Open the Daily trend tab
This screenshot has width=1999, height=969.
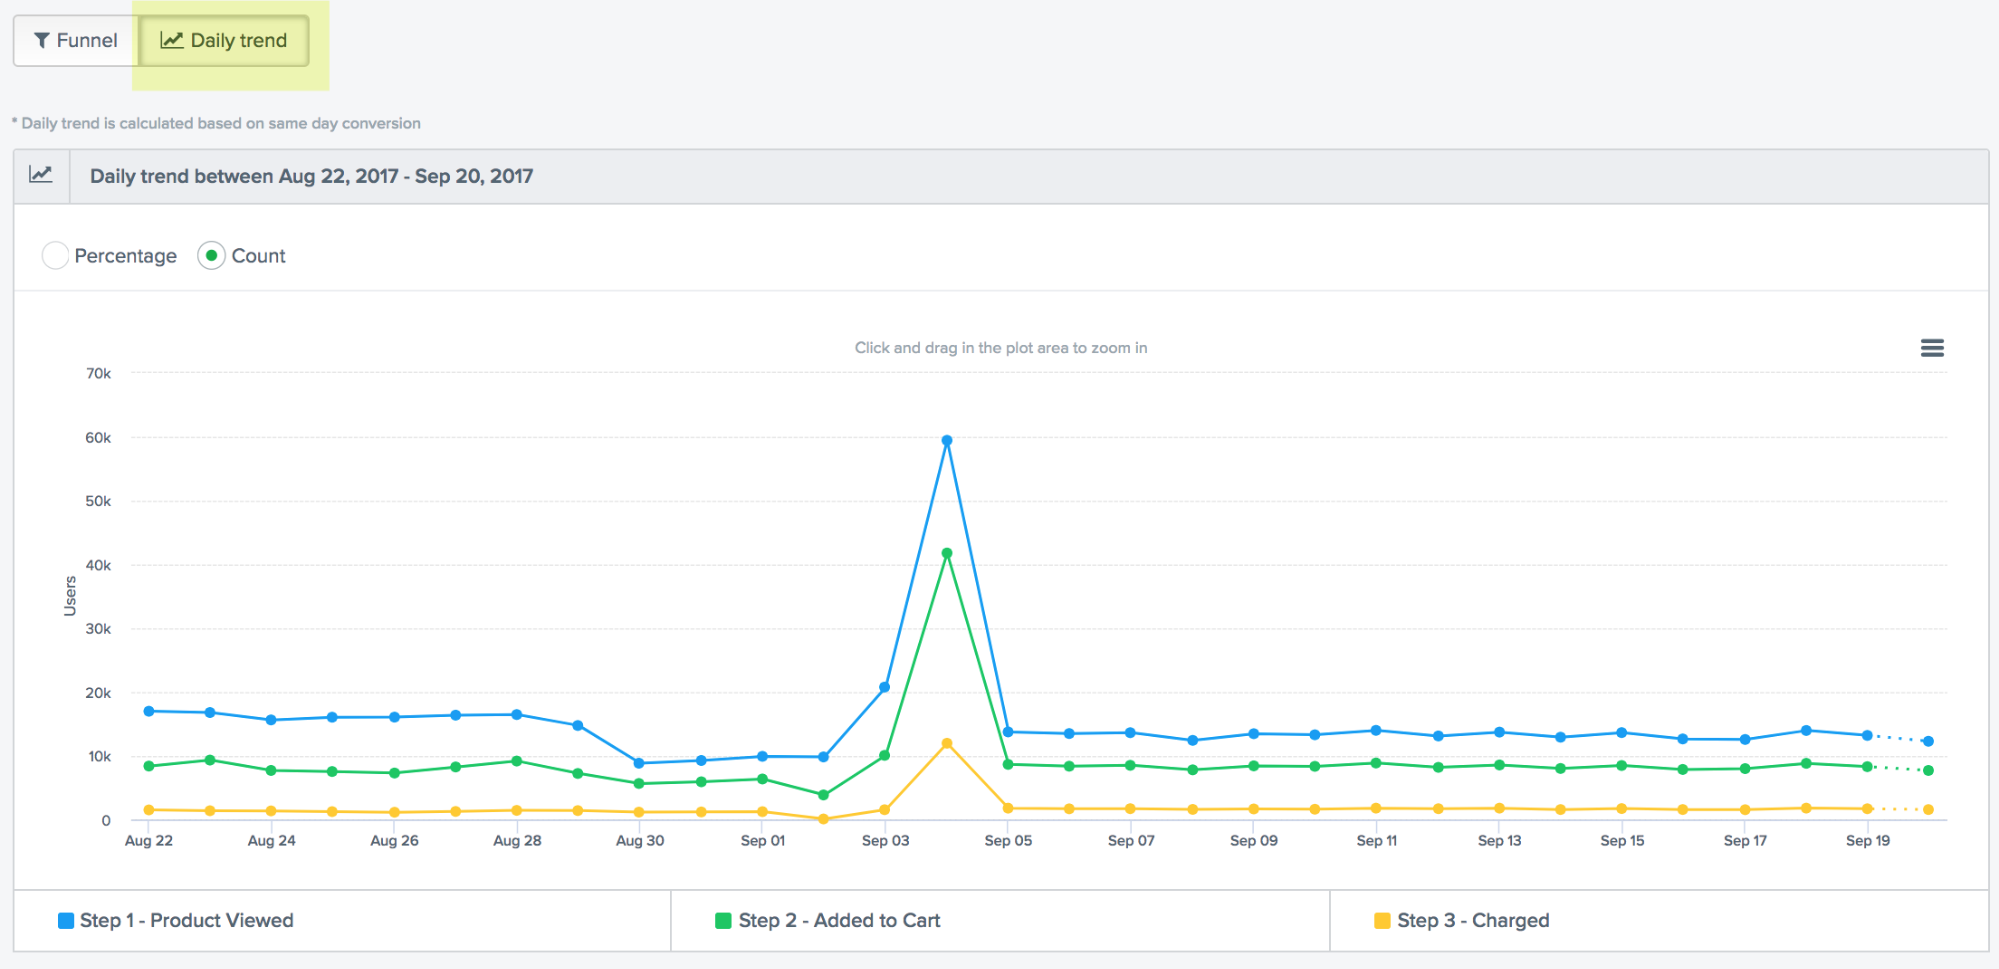coord(224,40)
